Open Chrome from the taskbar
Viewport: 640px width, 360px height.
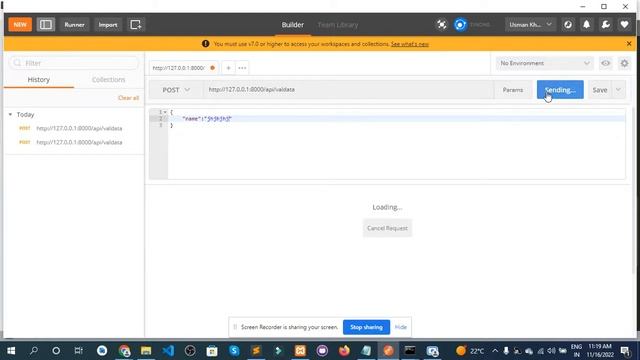point(124,351)
